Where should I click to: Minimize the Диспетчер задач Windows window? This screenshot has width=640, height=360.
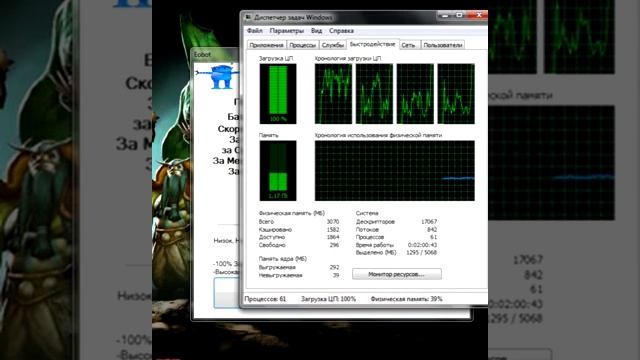click(445, 15)
